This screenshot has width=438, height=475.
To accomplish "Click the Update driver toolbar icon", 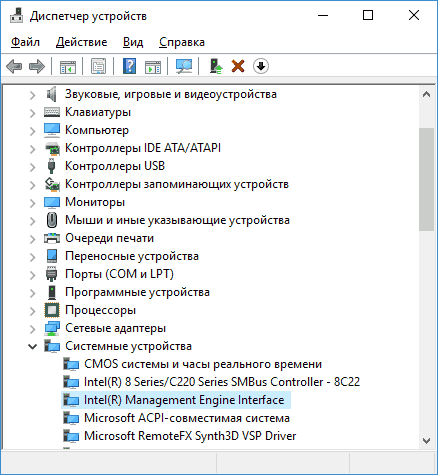I will [216, 66].
